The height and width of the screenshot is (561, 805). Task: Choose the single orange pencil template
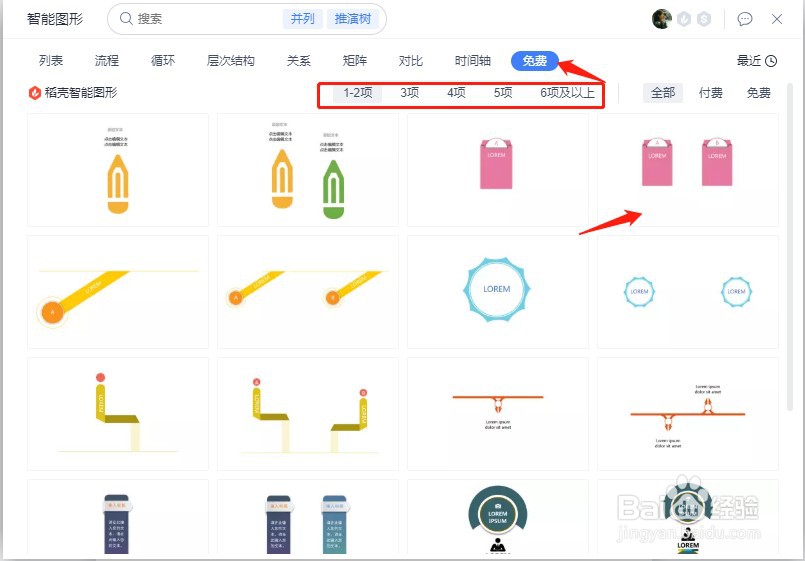pyautogui.click(x=118, y=170)
